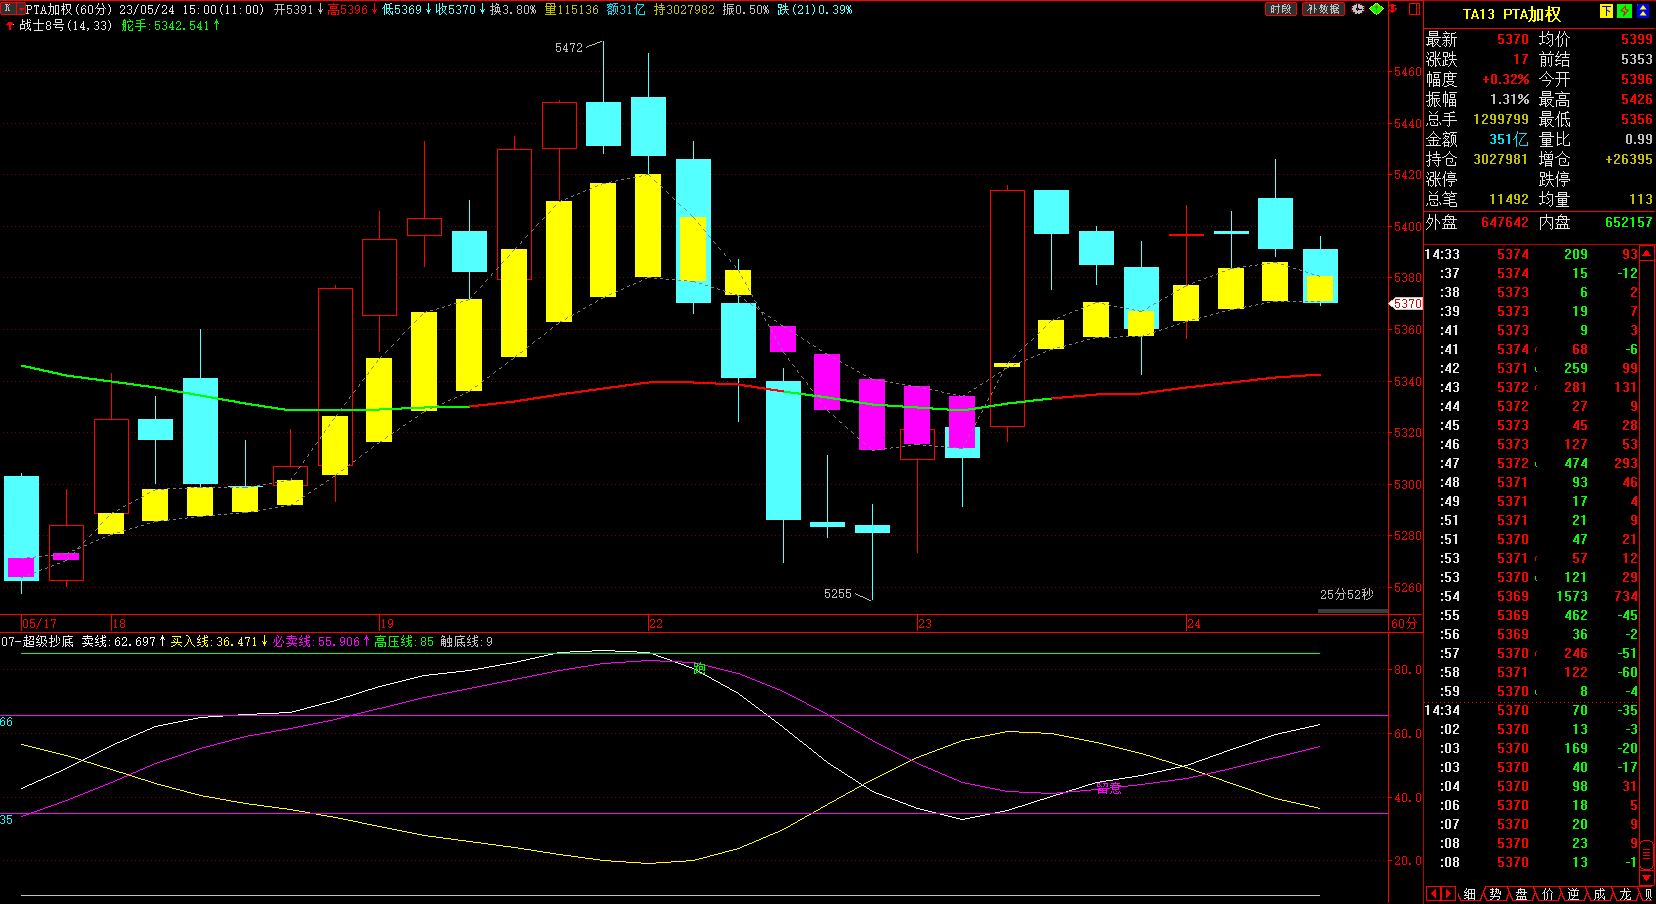The image size is (1656, 904).
Task: Click the gray scrollbar under the countdown timer
Action: click(1352, 610)
